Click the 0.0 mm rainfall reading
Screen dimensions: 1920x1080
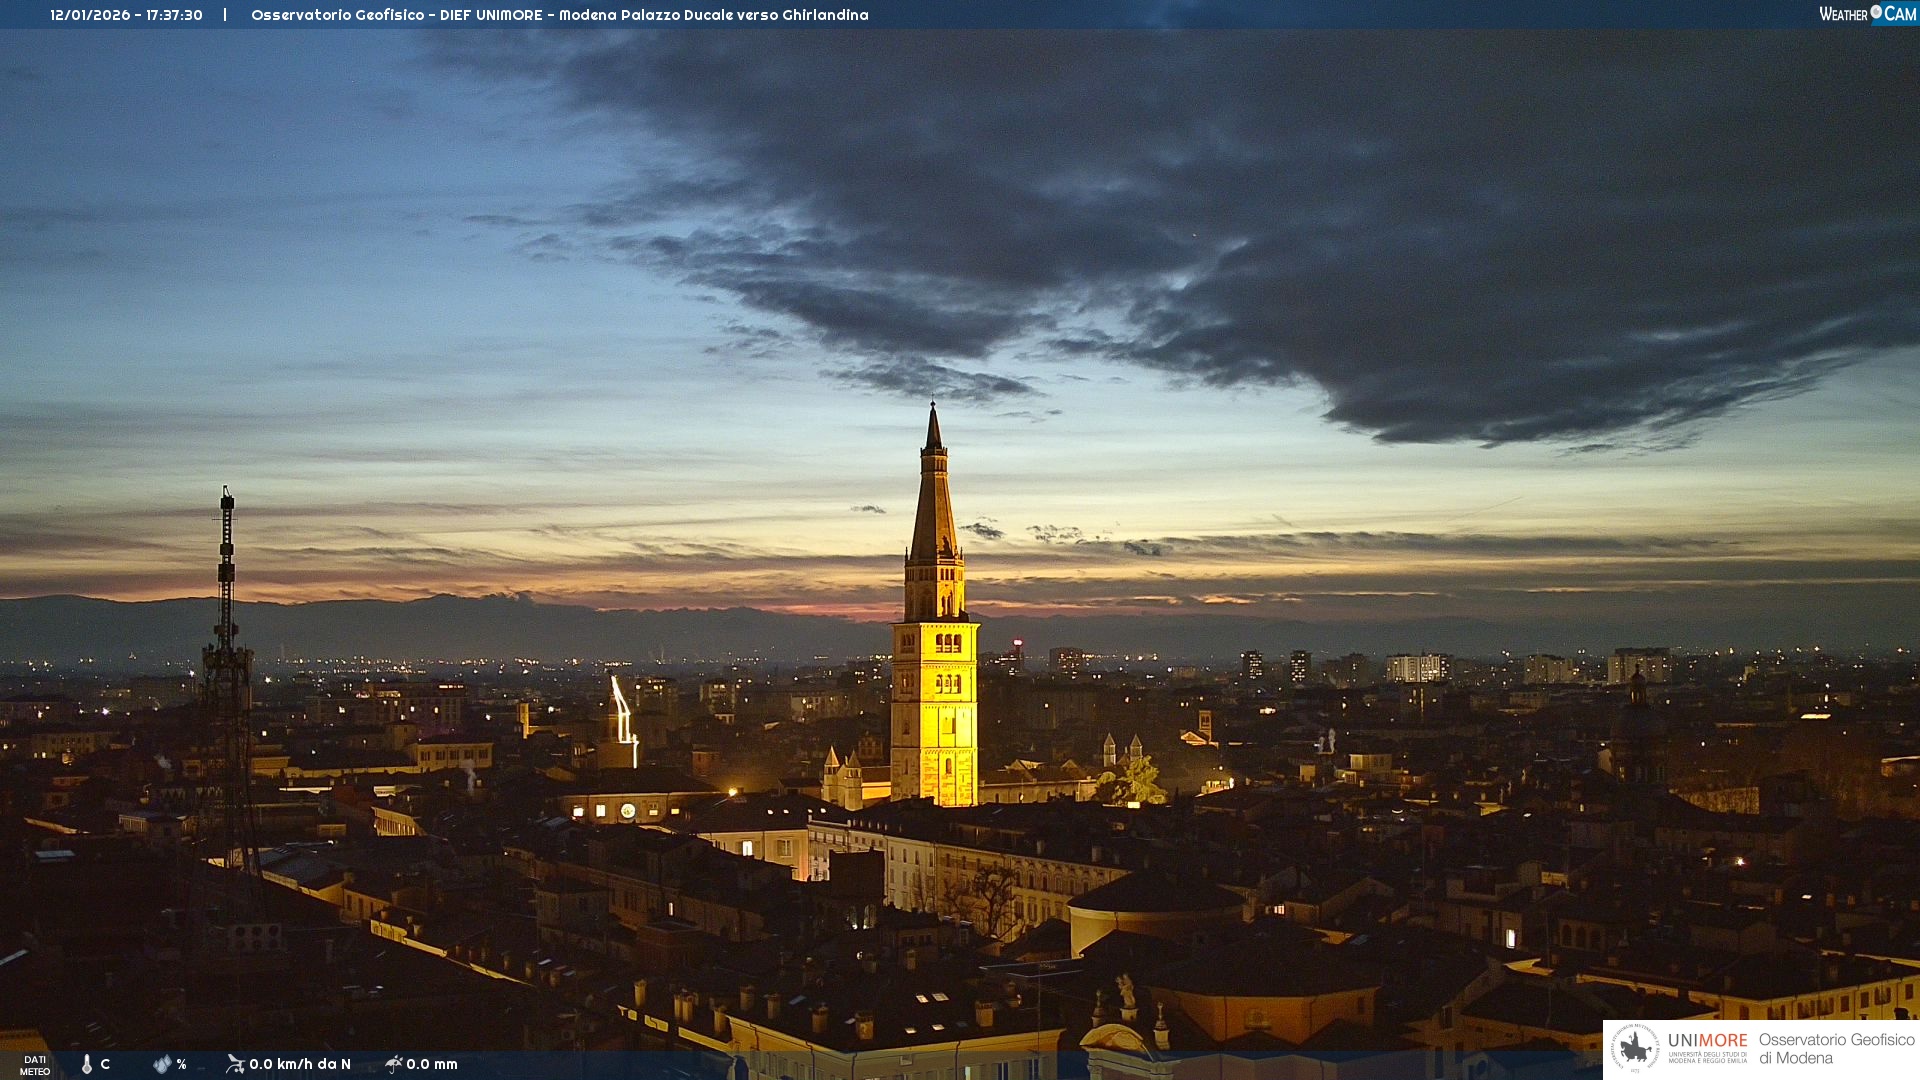[432, 1064]
